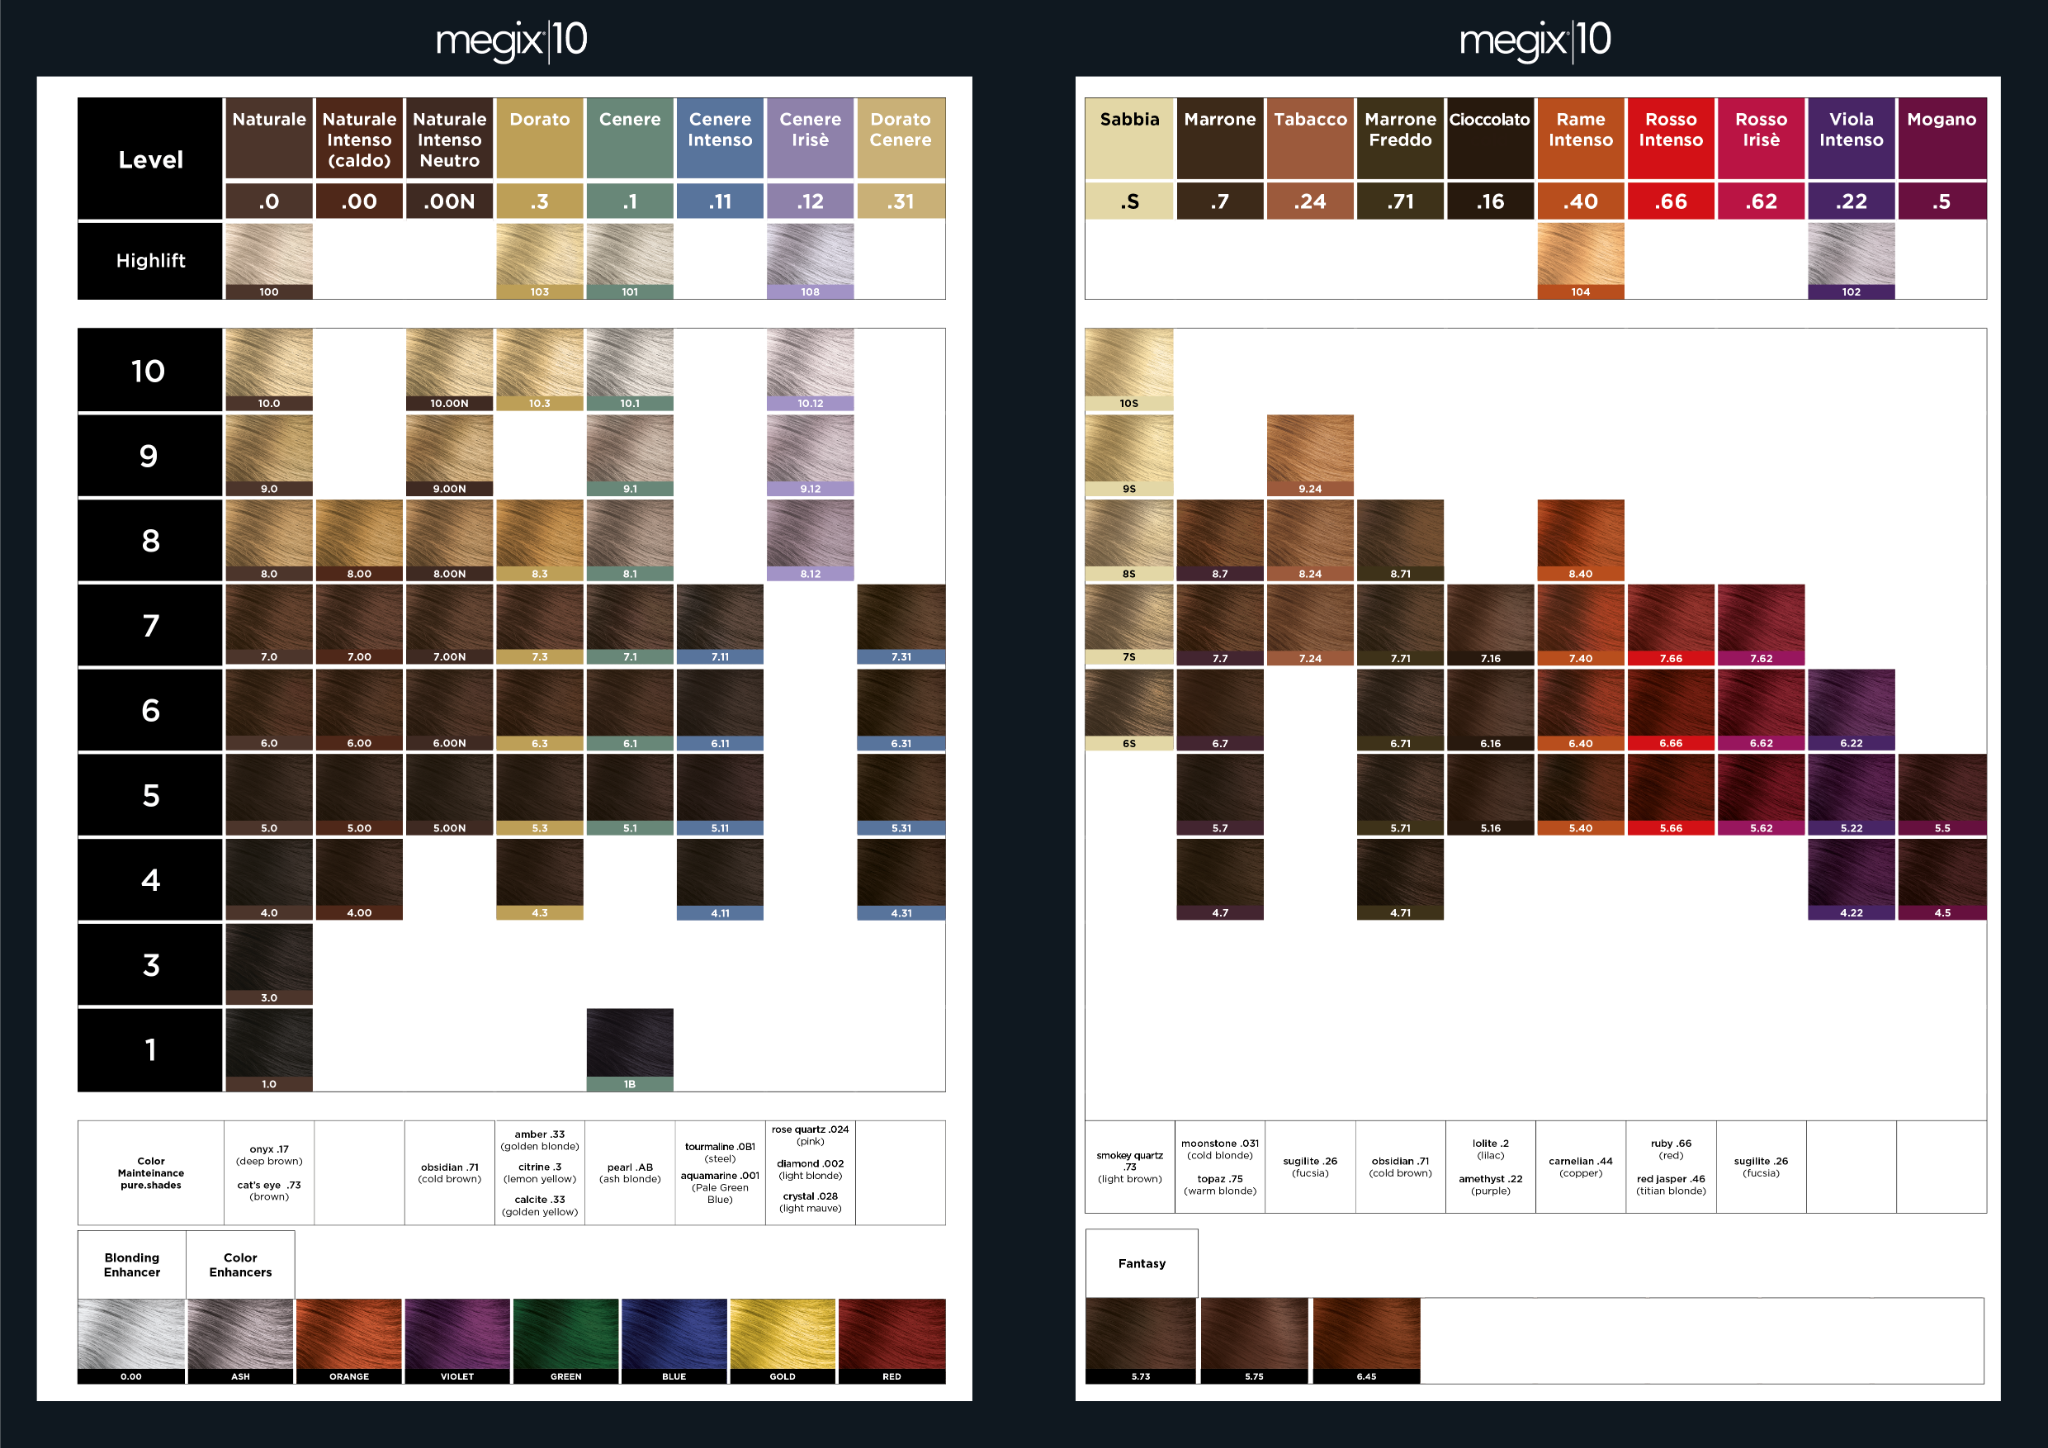Screen dimensions: 2048x1448
Task: Select the 1B black swatch
Action: click(630, 1049)
